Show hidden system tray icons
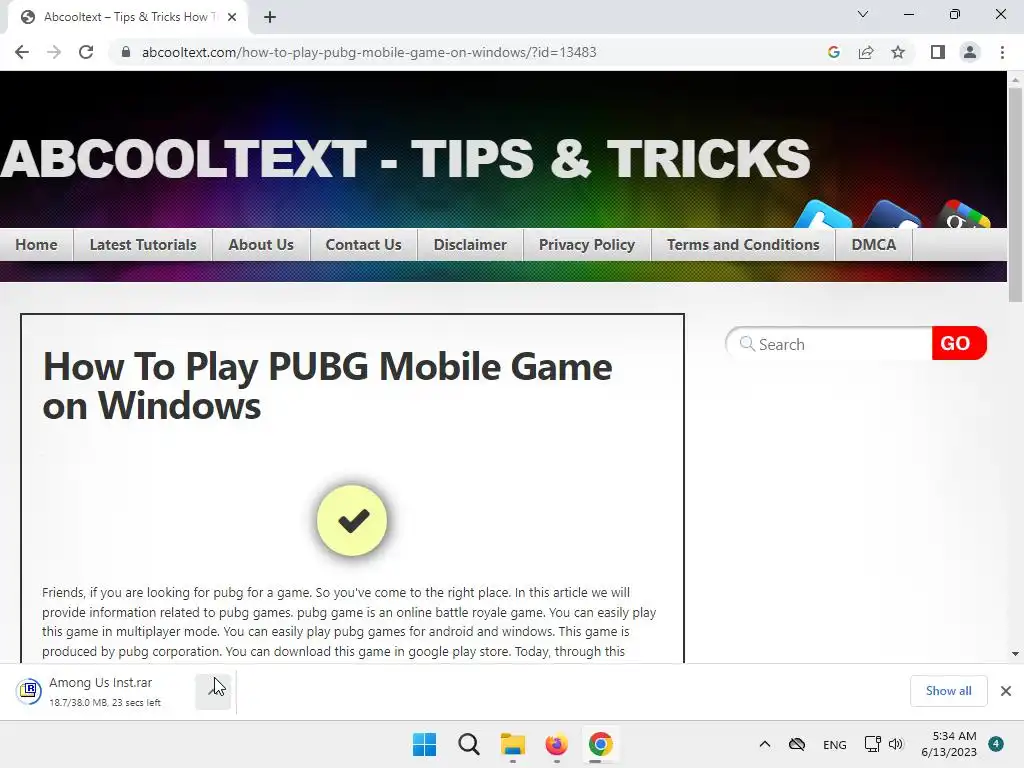1024x768 pixels. pyautogui.click(x=765, y=744)
